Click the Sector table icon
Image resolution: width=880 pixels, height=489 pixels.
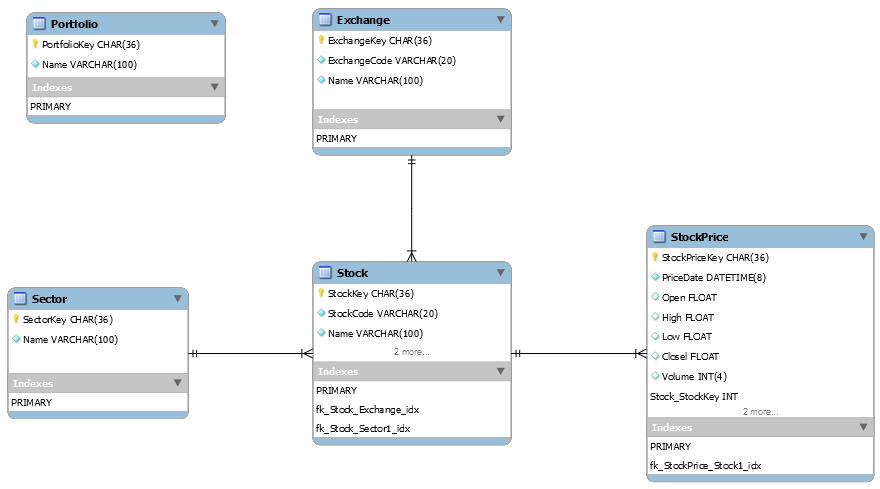[20, 299]
